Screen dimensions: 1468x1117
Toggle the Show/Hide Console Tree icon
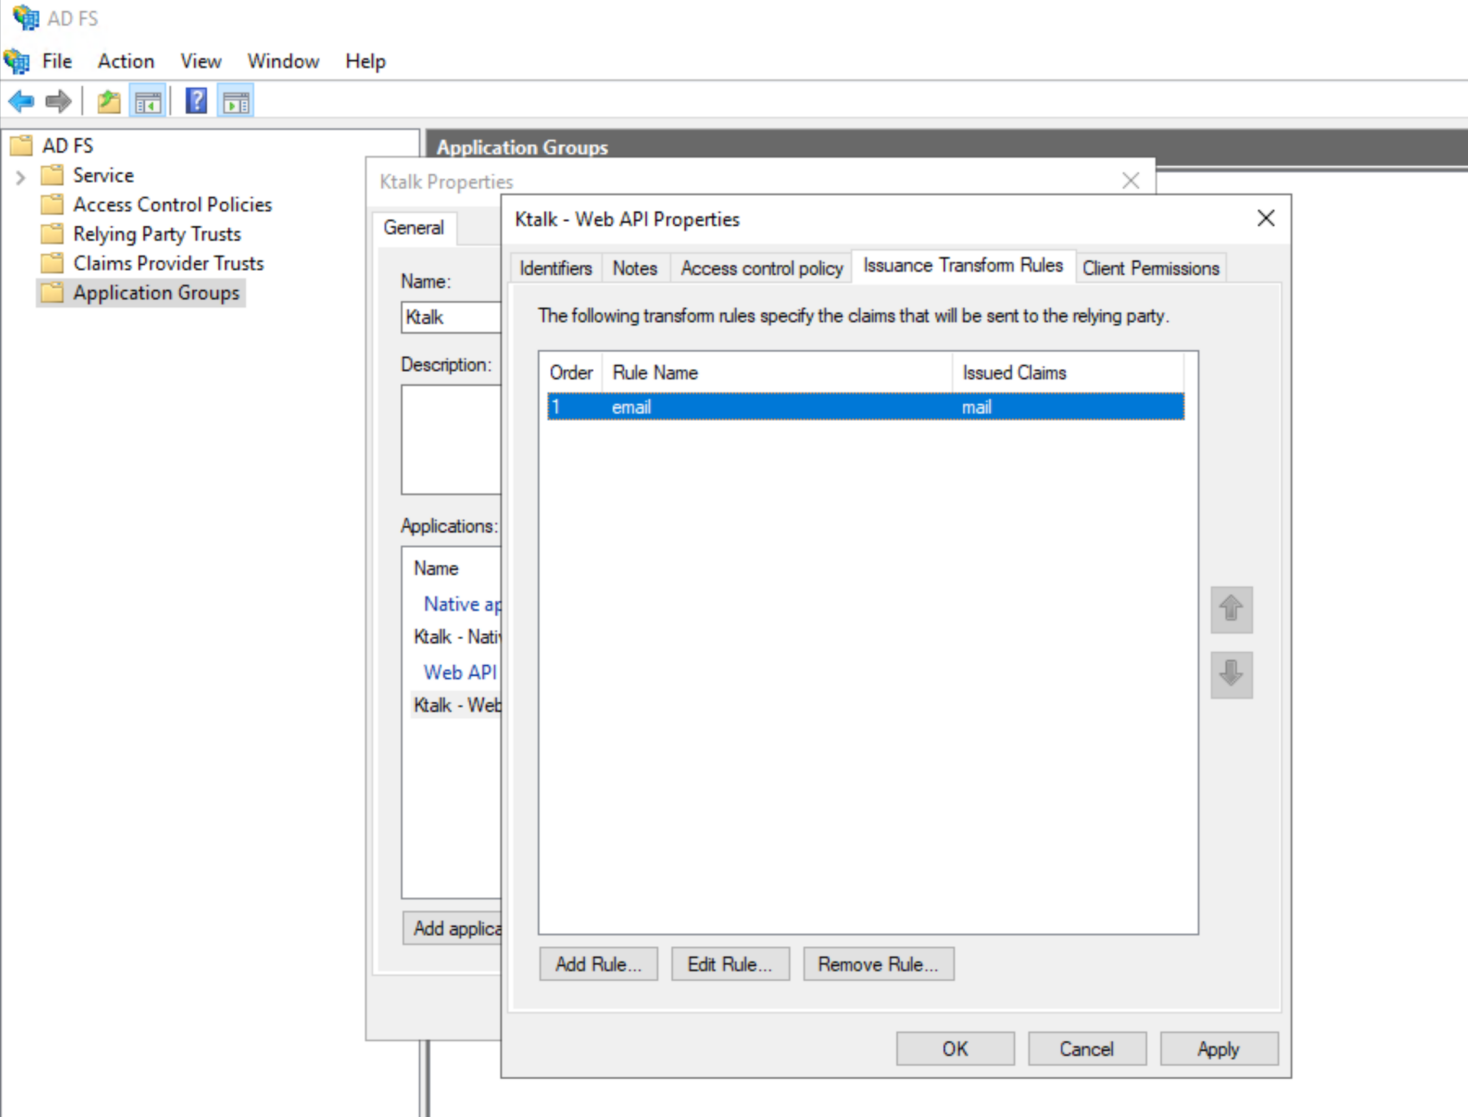pyautogui.click(x=148, y=101)
